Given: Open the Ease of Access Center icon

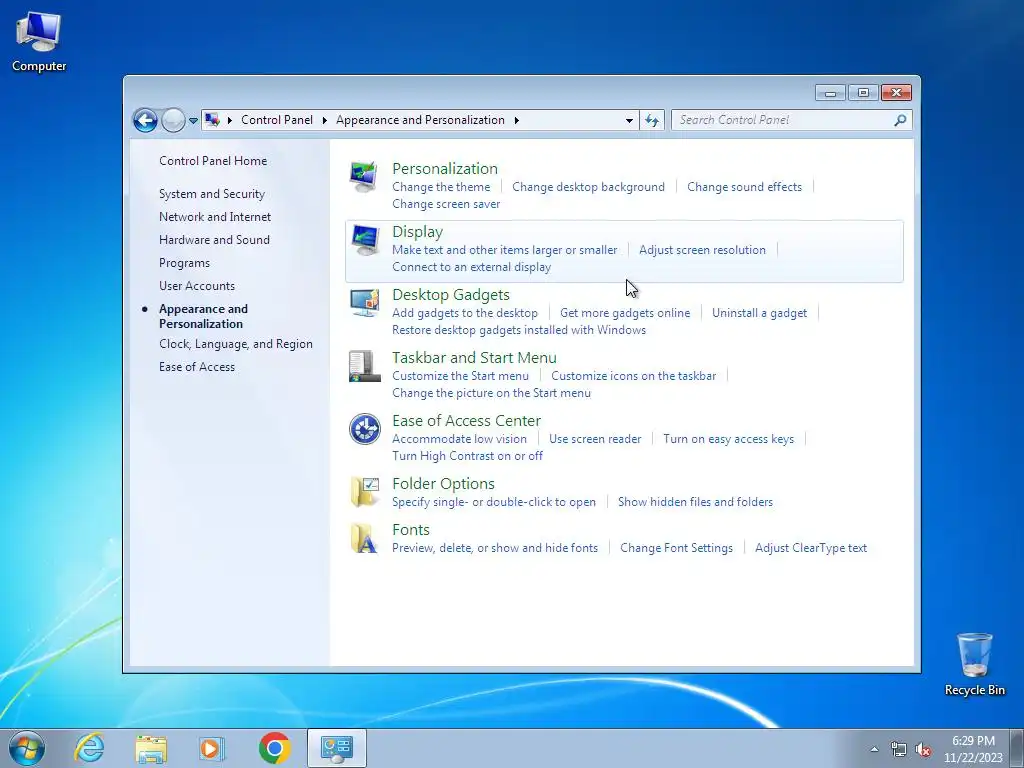Looking at the screenshot, I should (364, 429).
